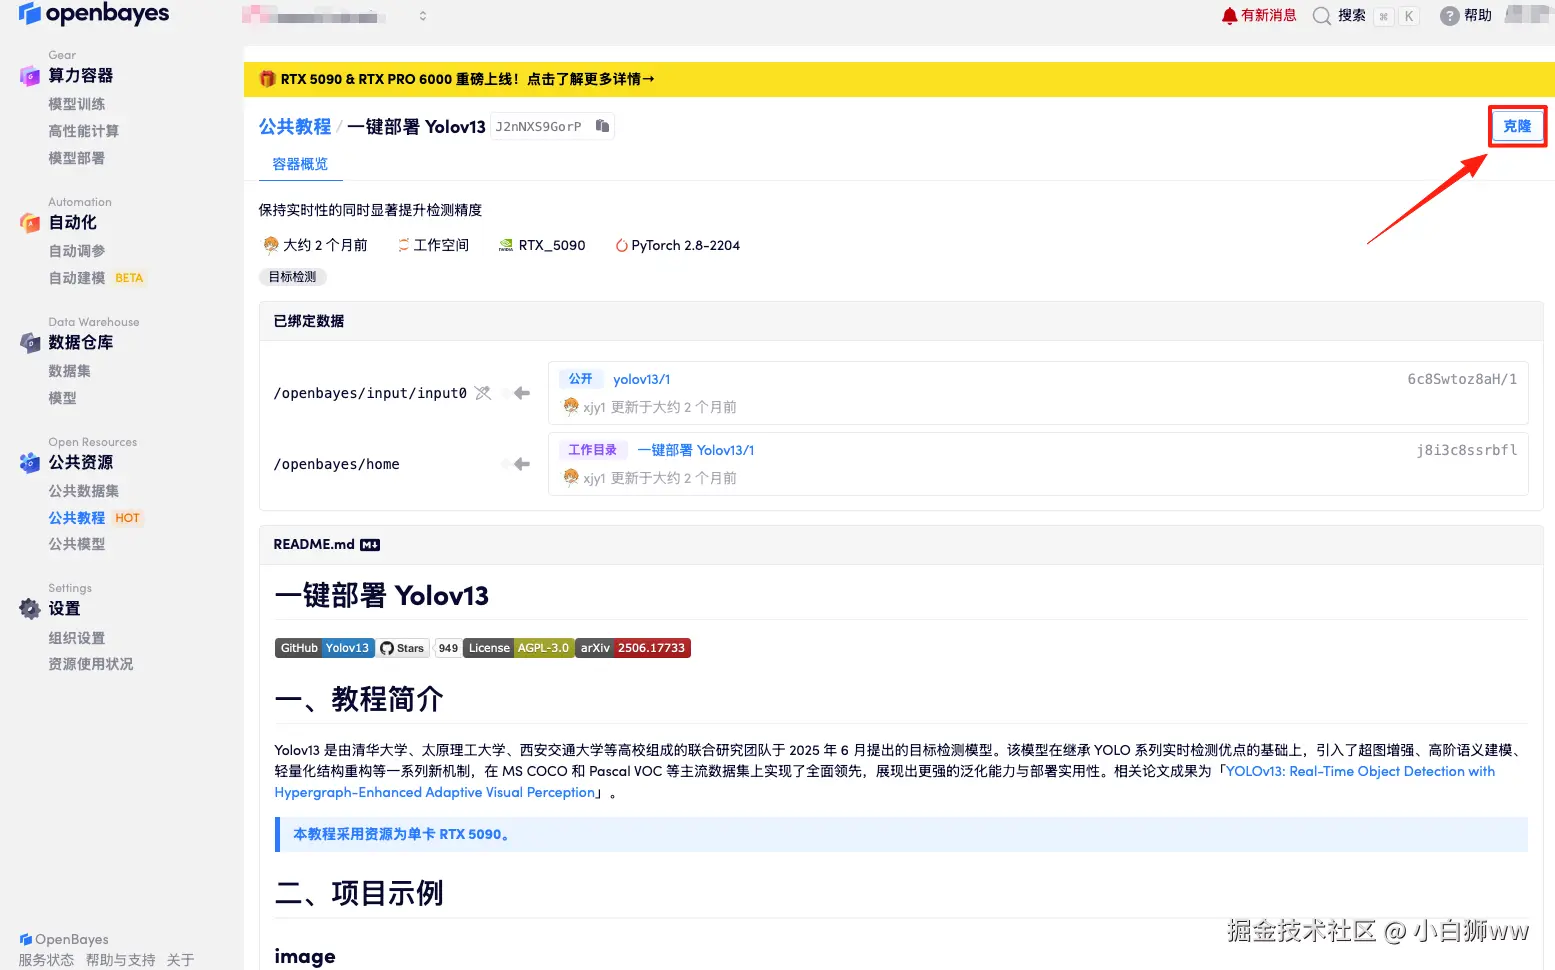Copy the tutorial ID J2nNXS9GorP
The image size is (1555, 970).
tap(602, 126)
